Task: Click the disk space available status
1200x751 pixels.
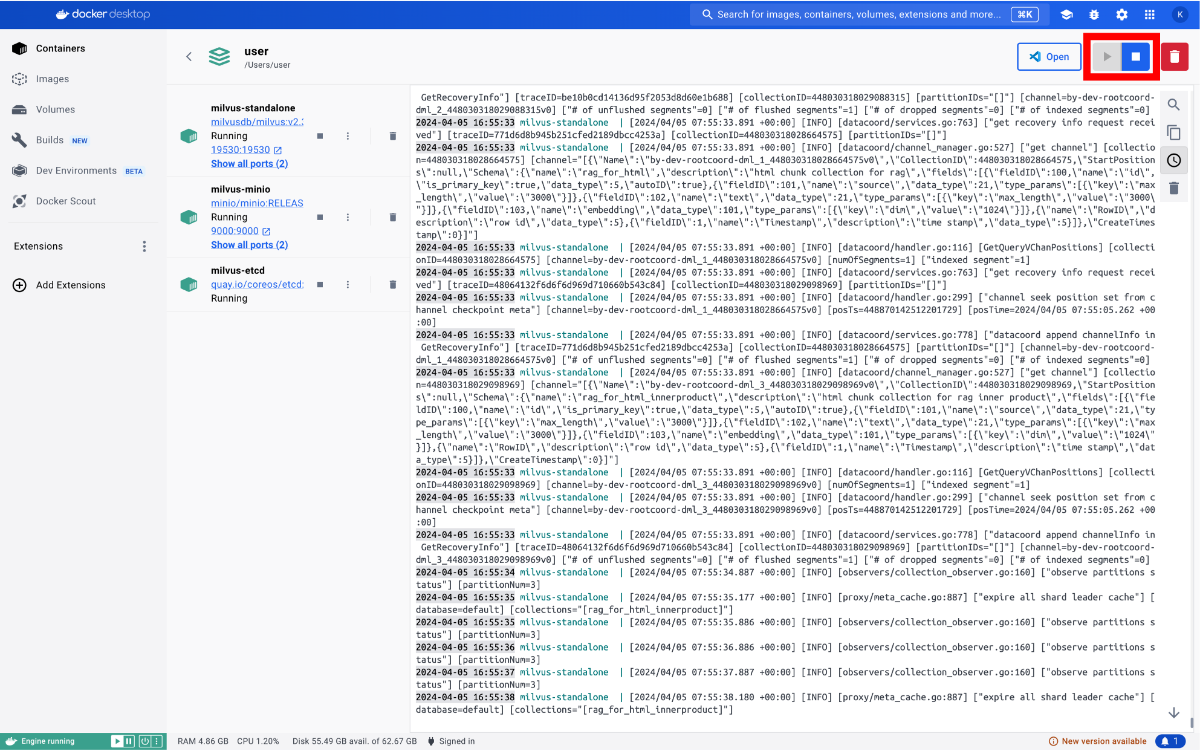Action: tap(355, 741)
